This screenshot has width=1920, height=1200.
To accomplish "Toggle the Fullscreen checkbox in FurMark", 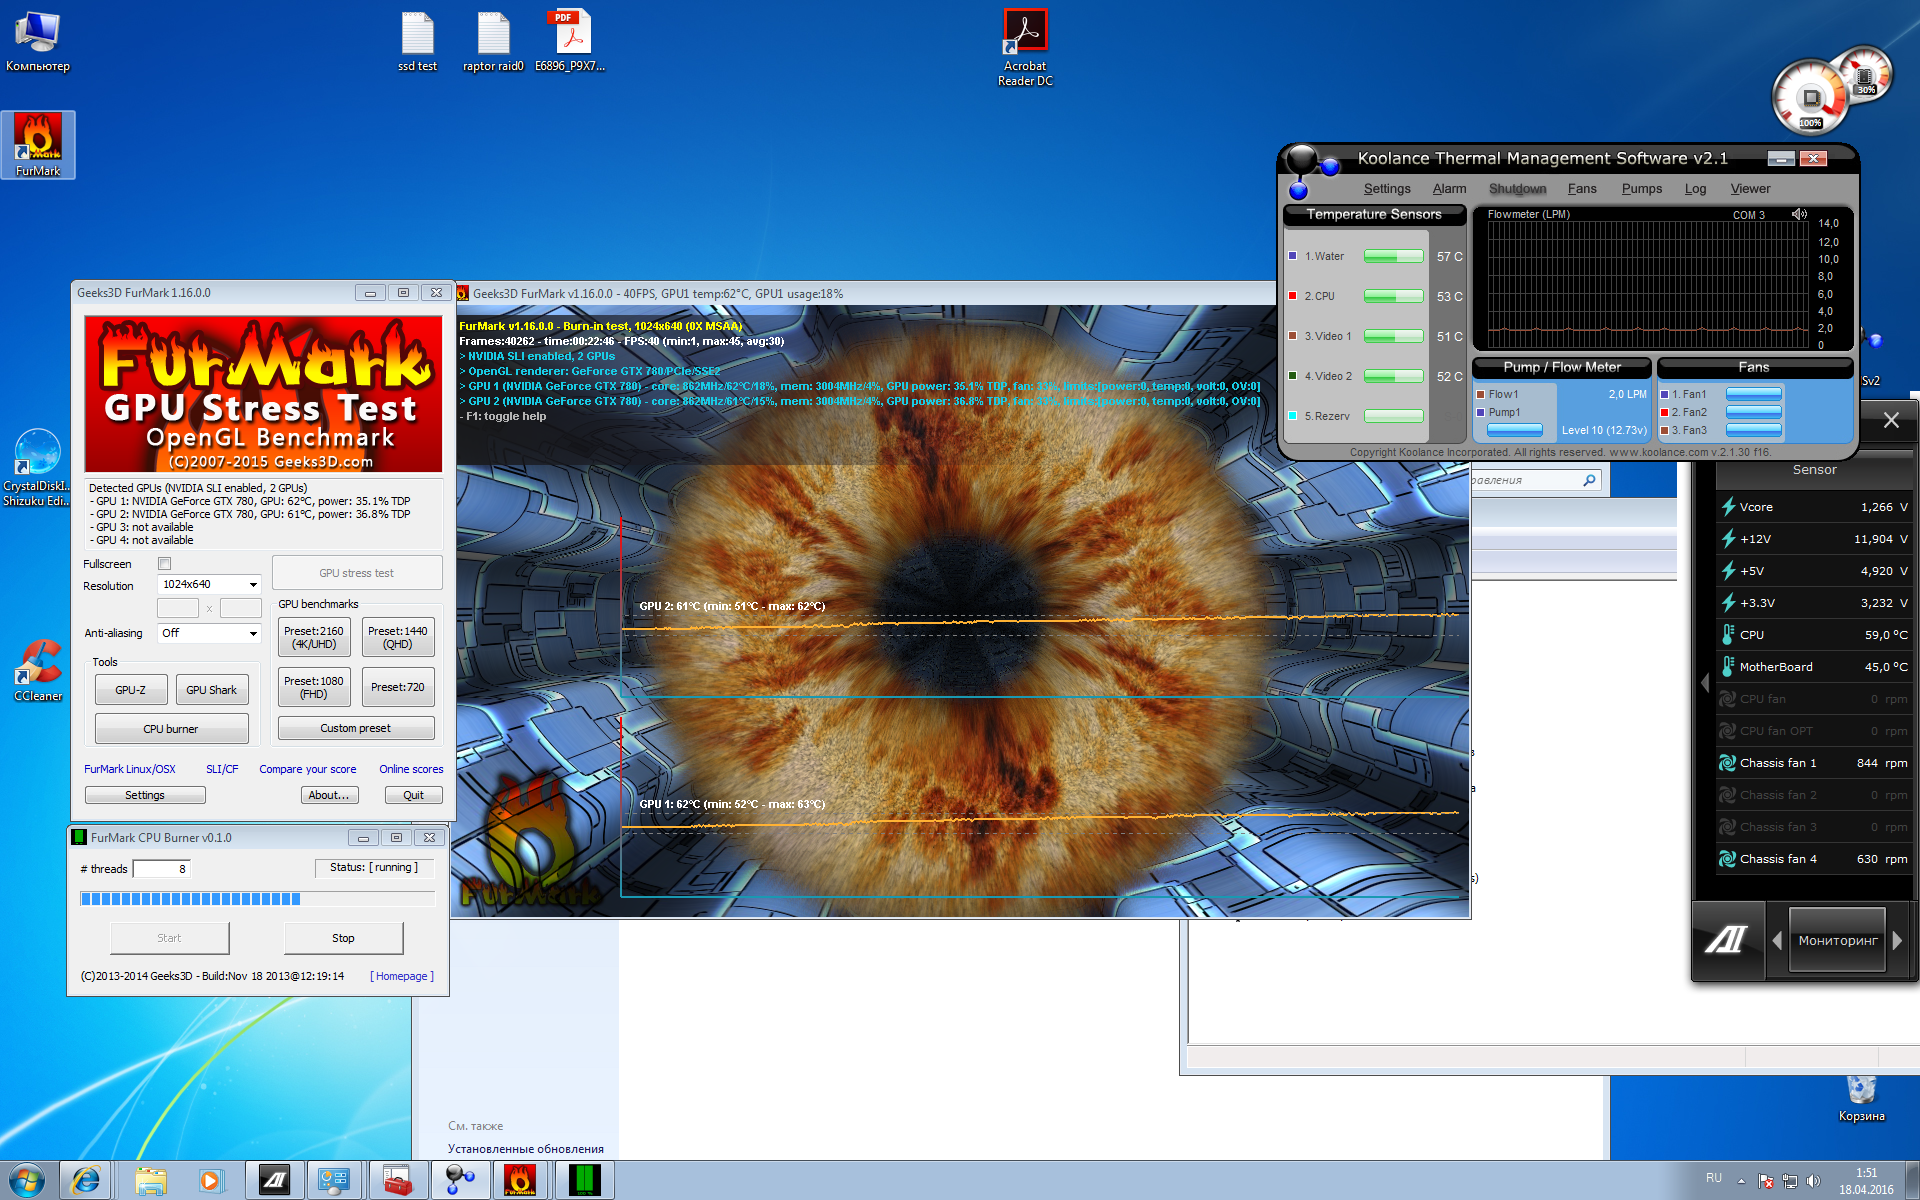I will (x=165, y=564).
